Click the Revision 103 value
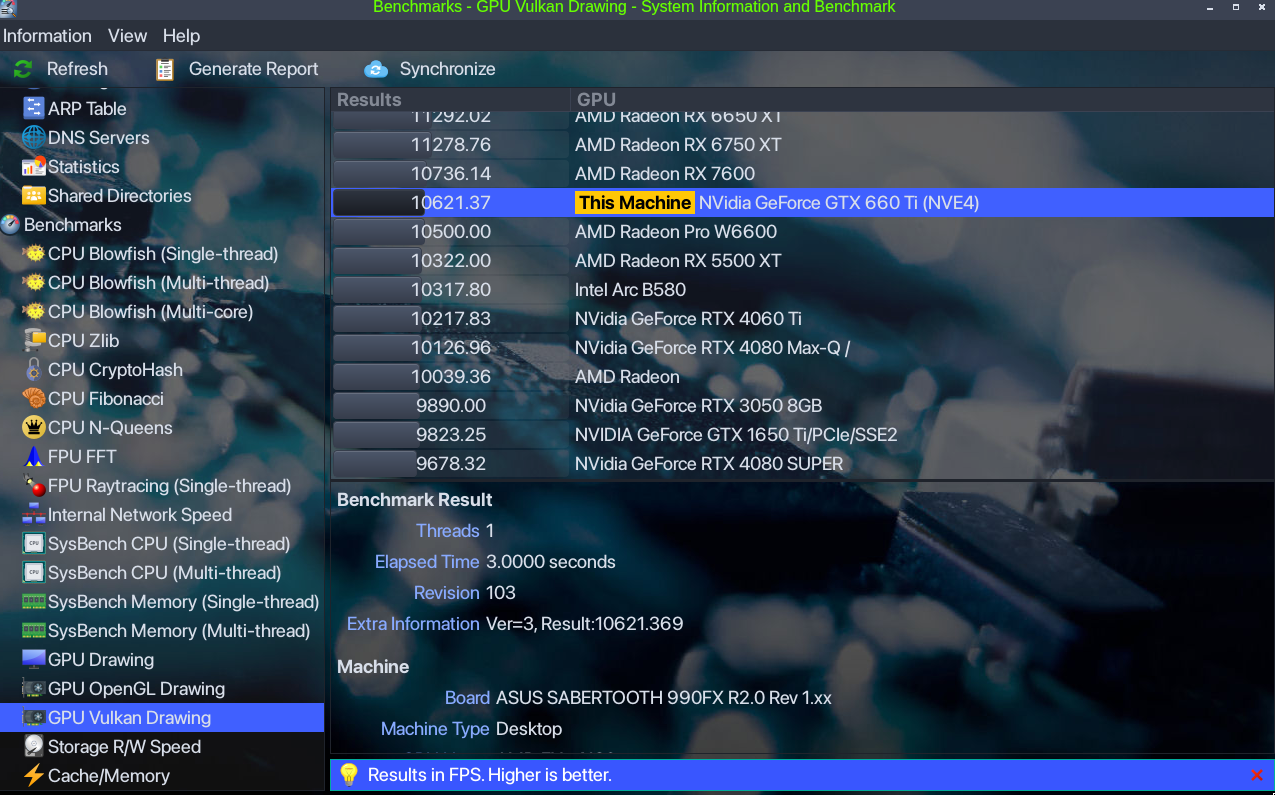The height and width of the screenshot is (795, 1275). point(501,592)
